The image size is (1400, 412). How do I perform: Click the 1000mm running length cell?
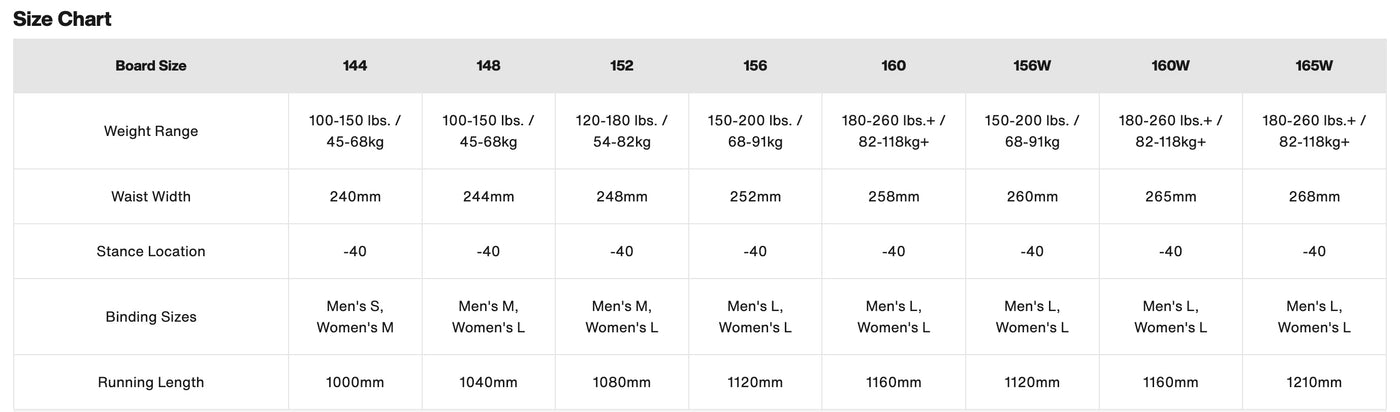355,382
